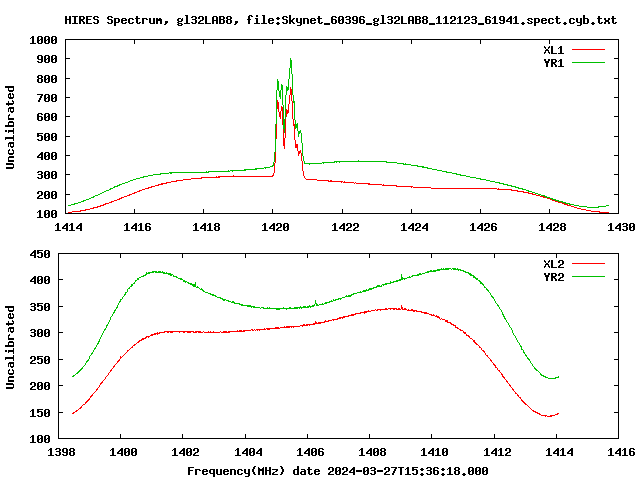
Task: Click the green YR1 legend line sample
Action: click(588, 63)
